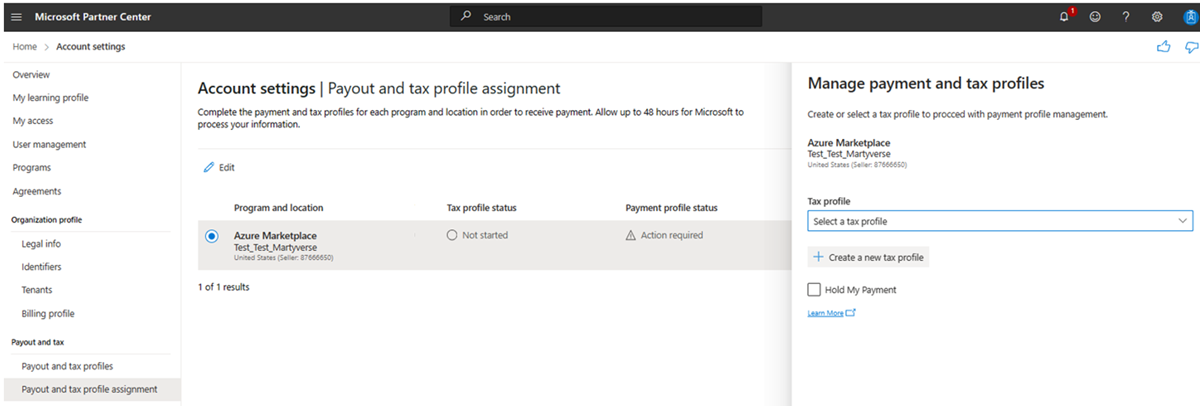The image size is (1200, 406).
Task: Open Legal info in Organization profile
Action: coord(41,243)
